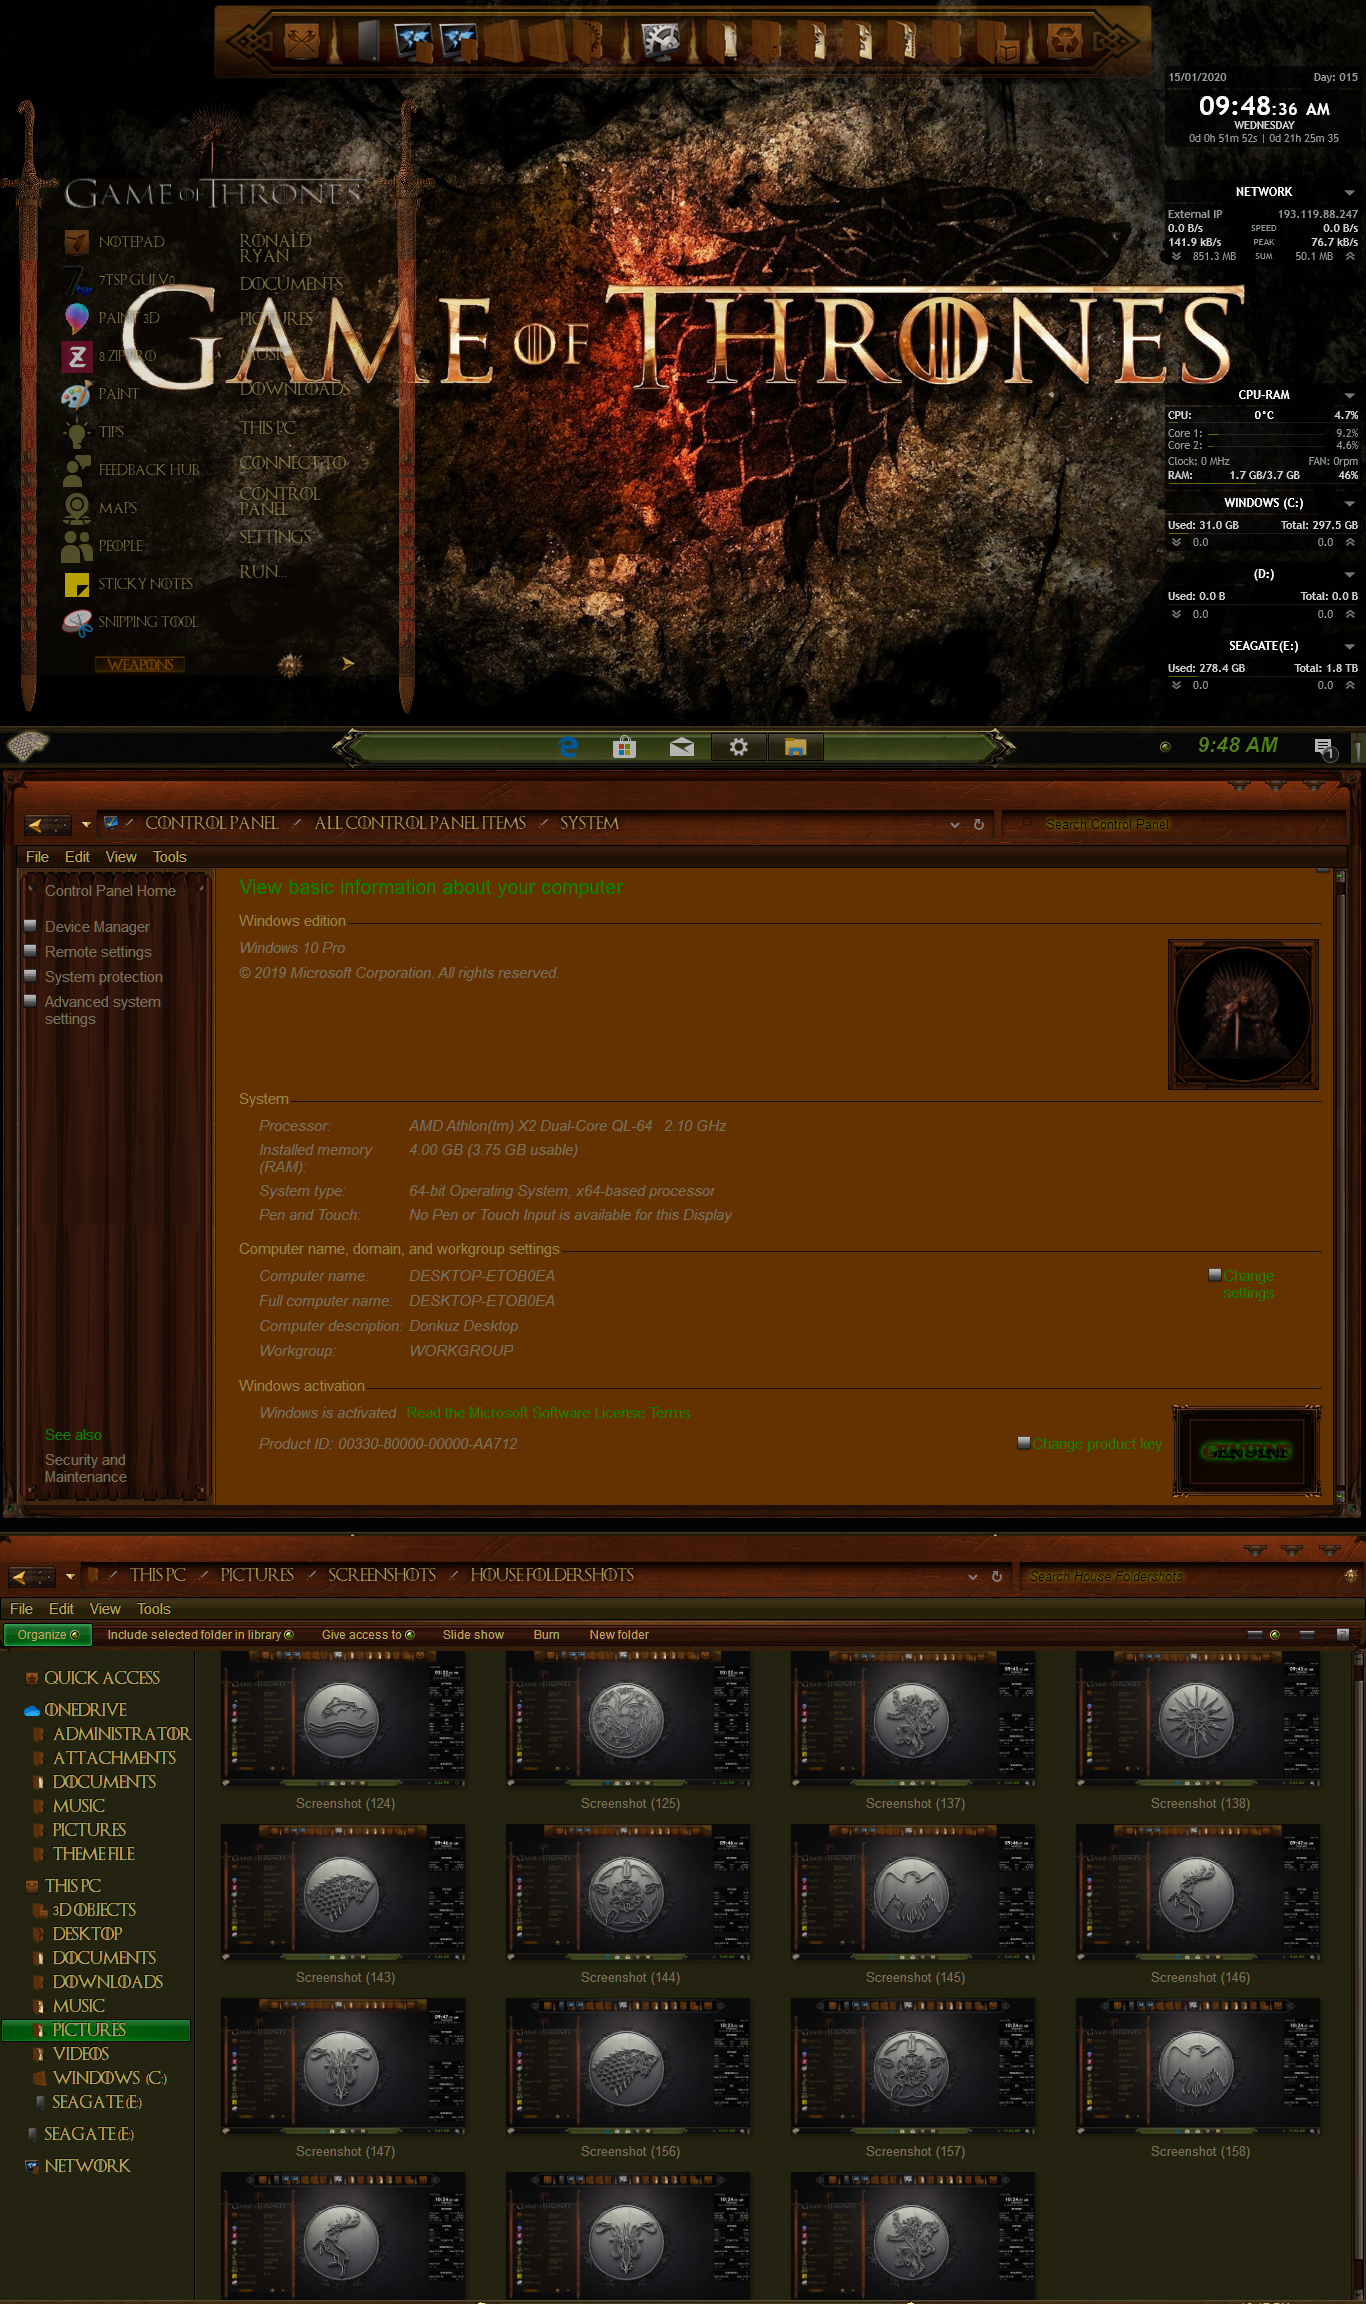Open File menu in Control Panel window
Viewport: 1366px width, 2304px height.
coord(37,857)
